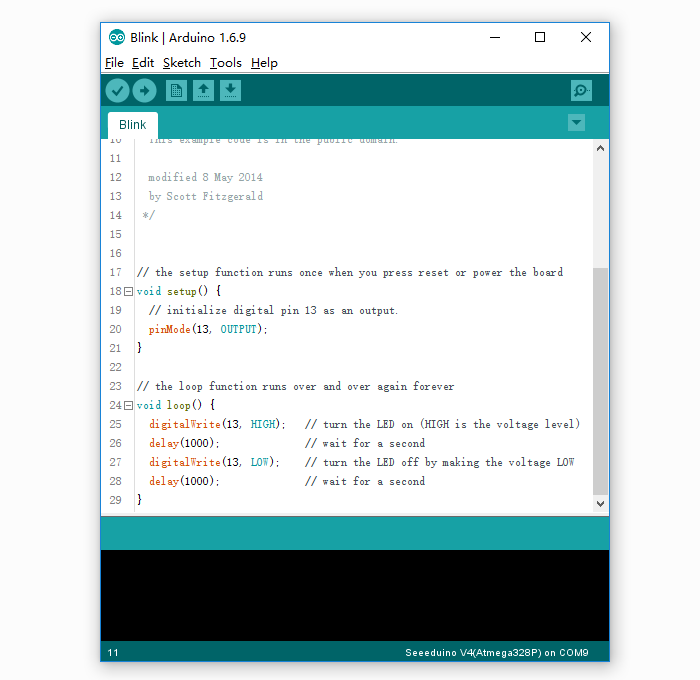Create a new sketch with the page icon
This screenshot has width=700, height=680.
pyautogui.click(x=176, y=91)
